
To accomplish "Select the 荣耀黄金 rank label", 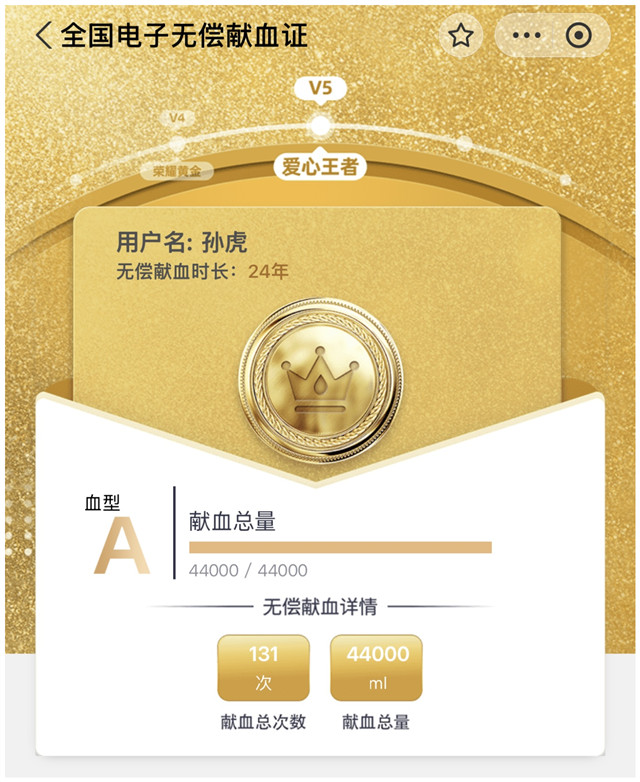I will coord(177,171).
